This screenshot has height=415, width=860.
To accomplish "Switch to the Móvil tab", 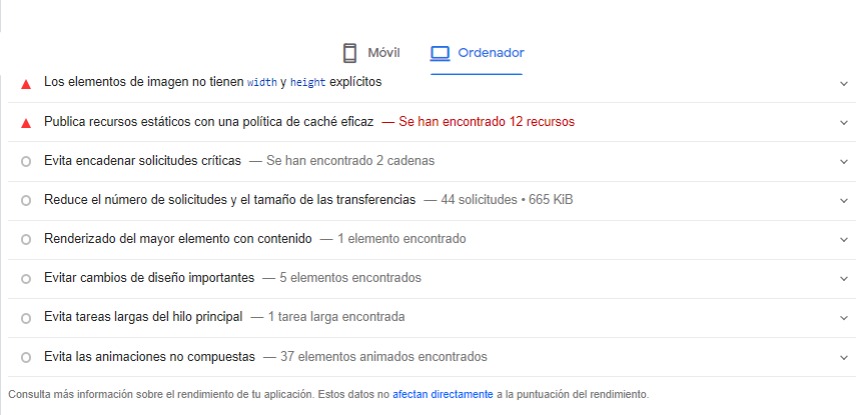I will [x=371, y=53].
